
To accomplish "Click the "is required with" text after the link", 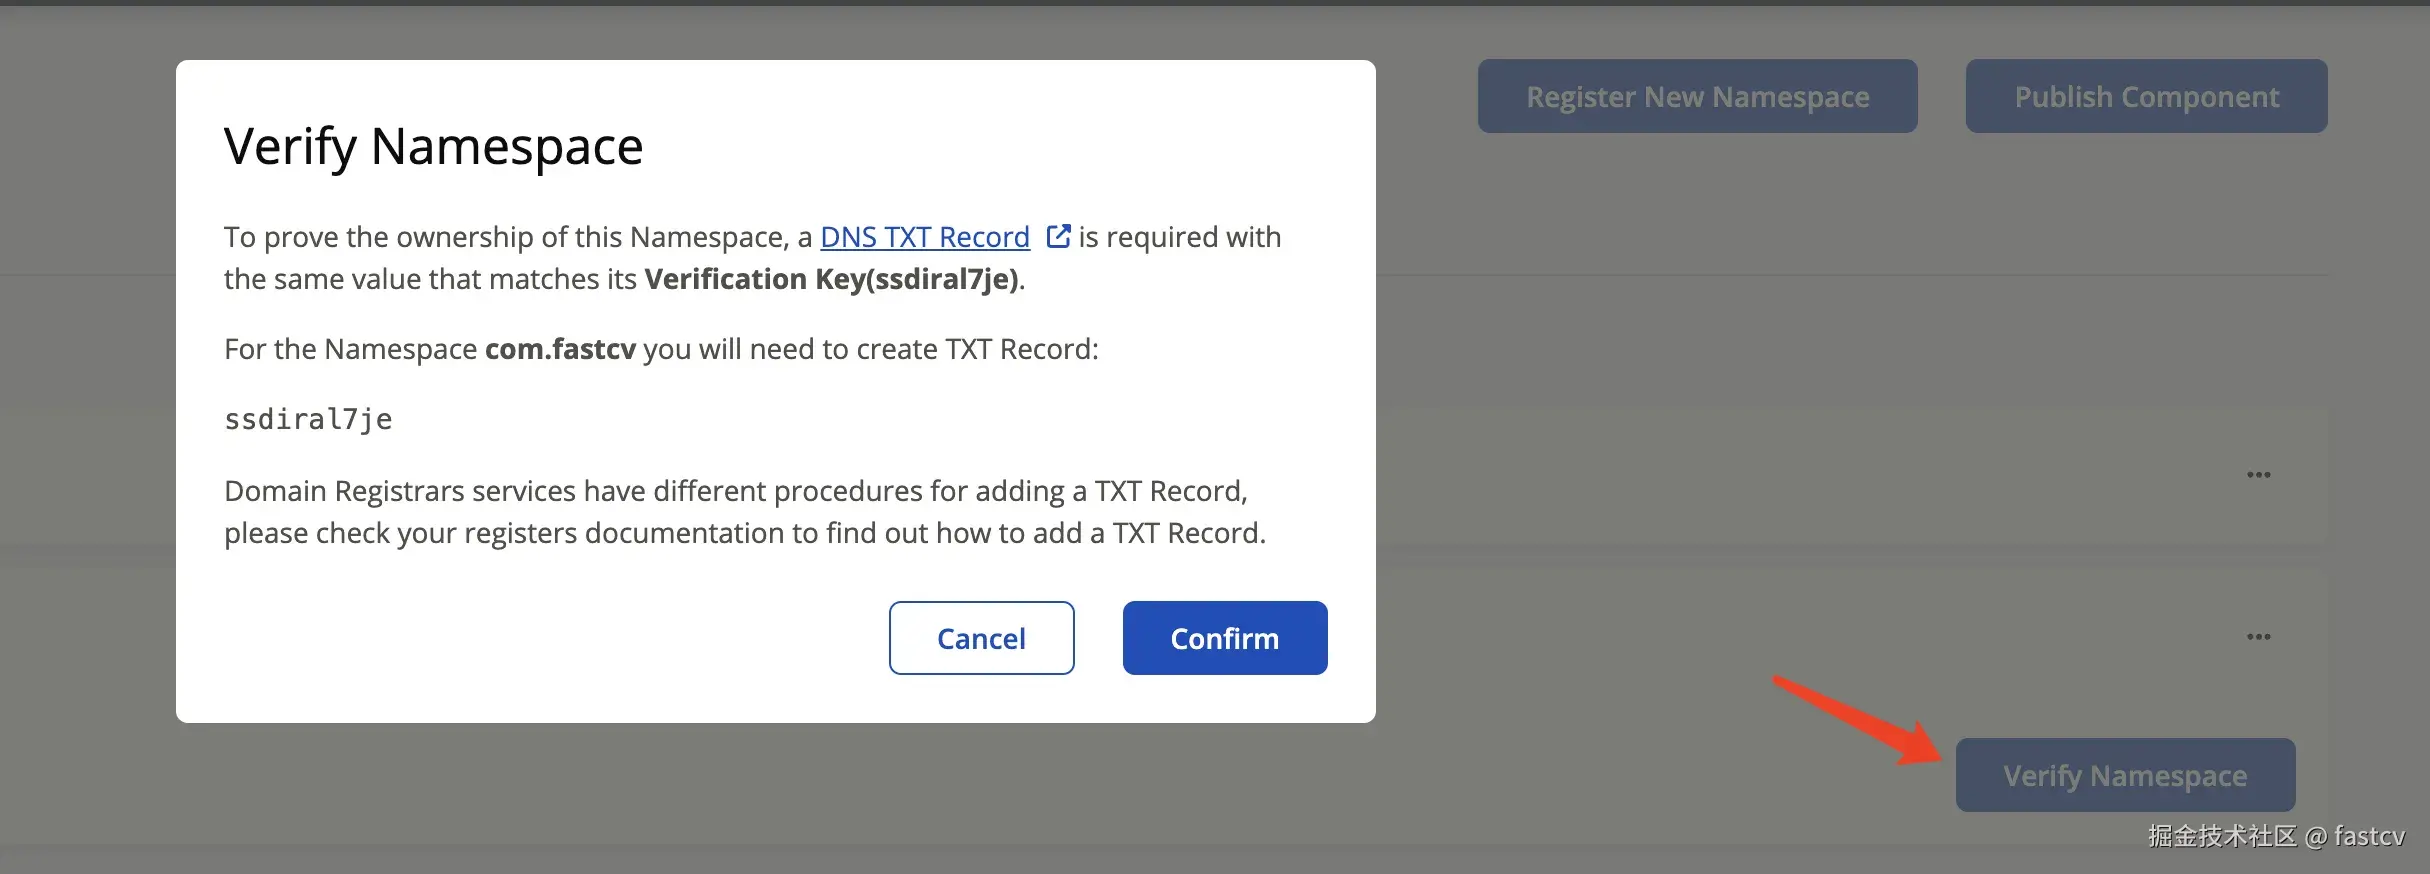I will [x=1179, y=237].
